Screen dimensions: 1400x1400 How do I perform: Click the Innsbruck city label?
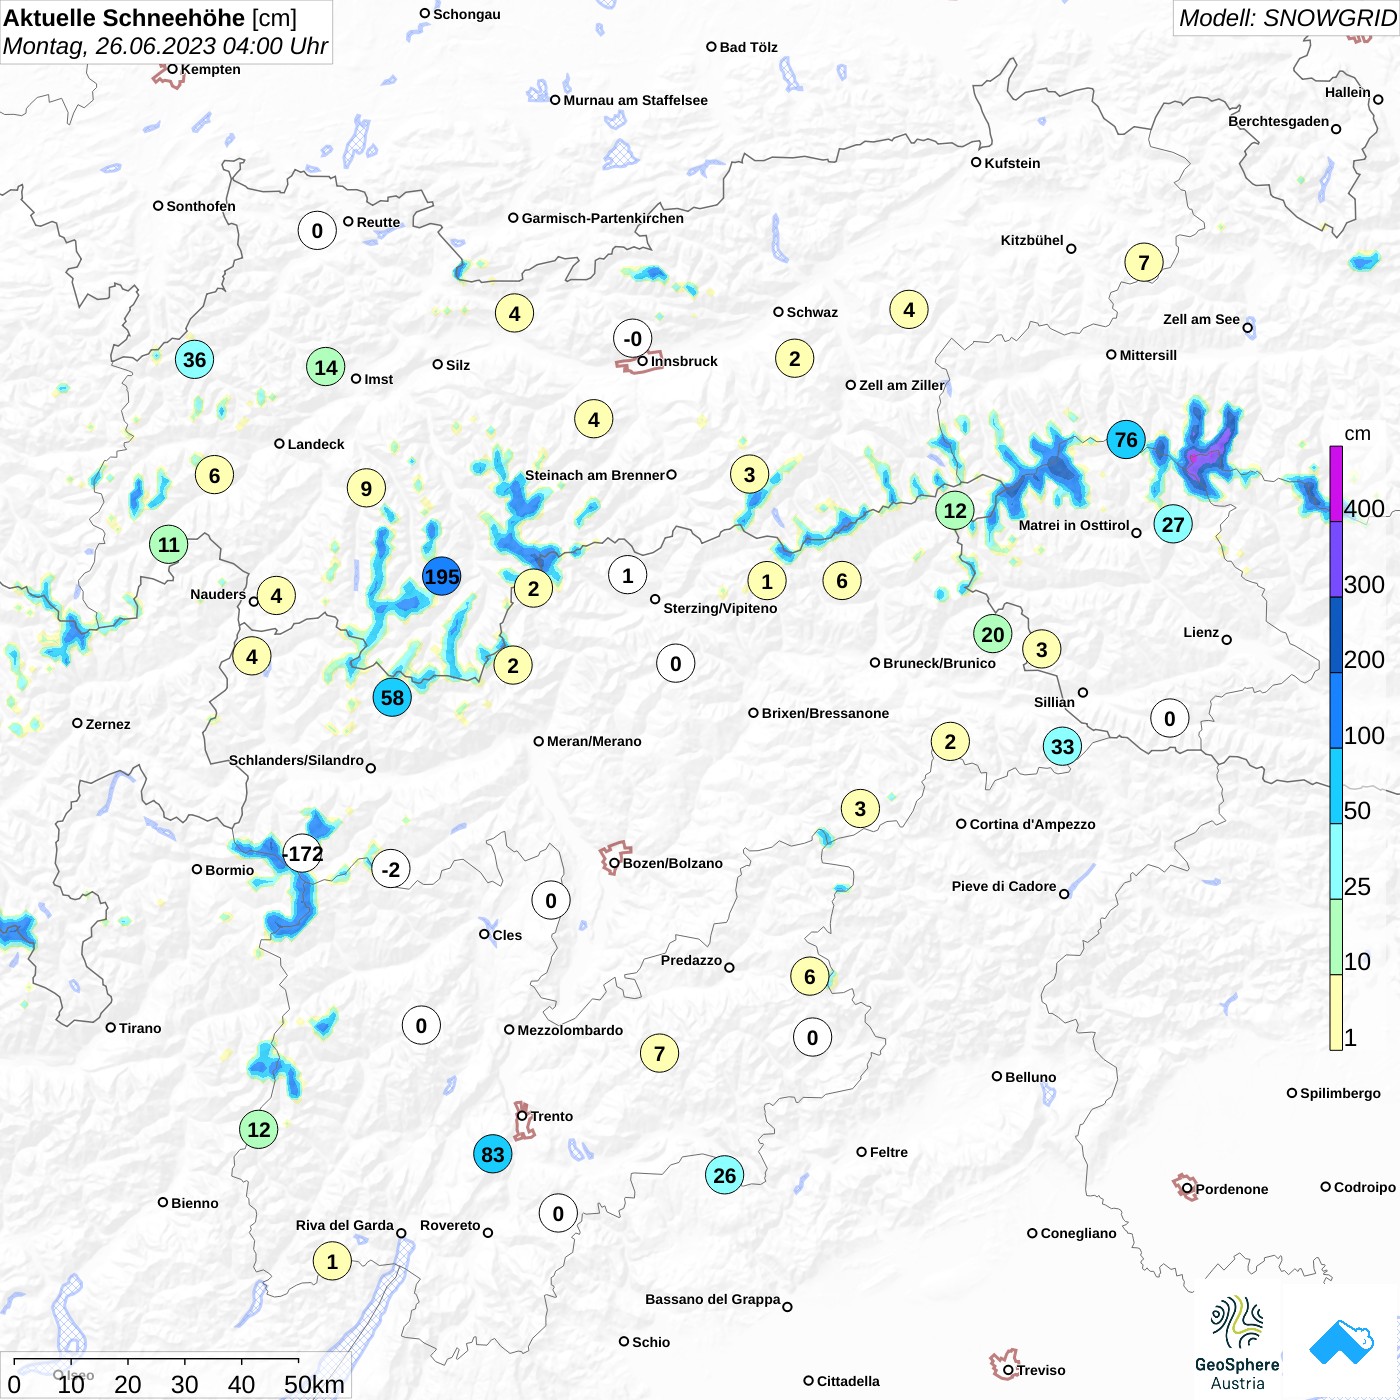pyautogui.click(x=684, y=361)
